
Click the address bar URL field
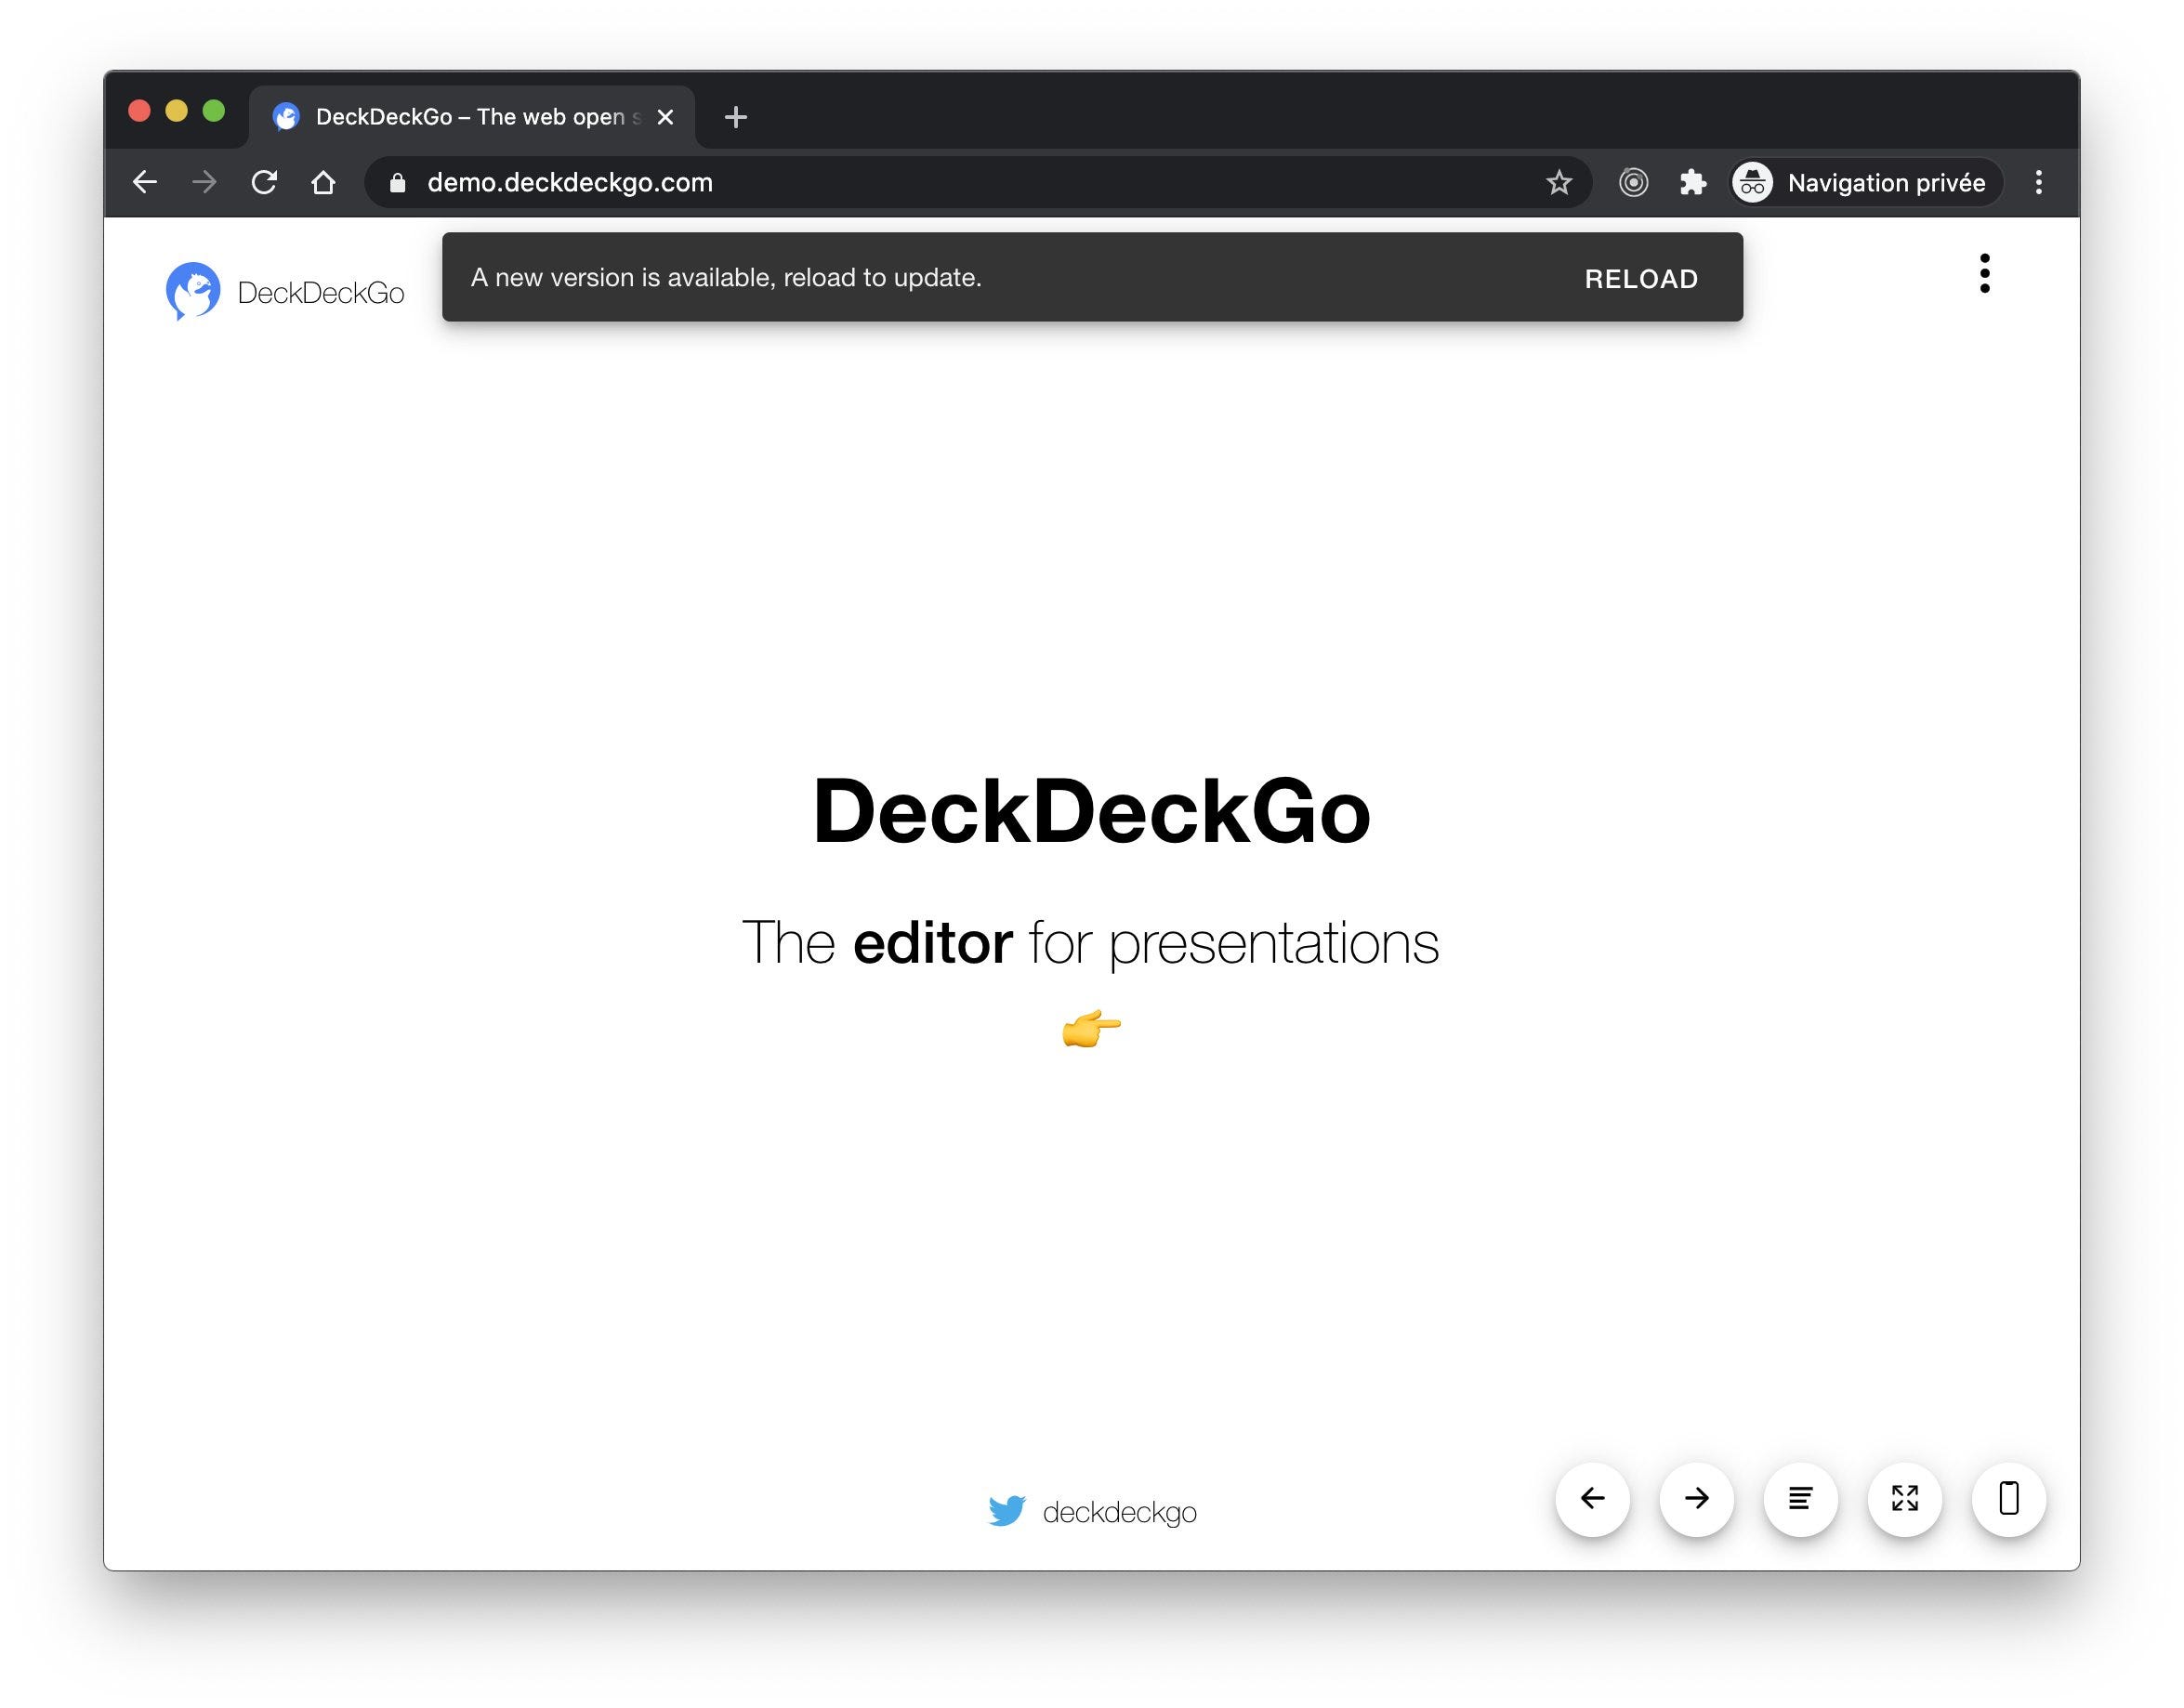900,182
